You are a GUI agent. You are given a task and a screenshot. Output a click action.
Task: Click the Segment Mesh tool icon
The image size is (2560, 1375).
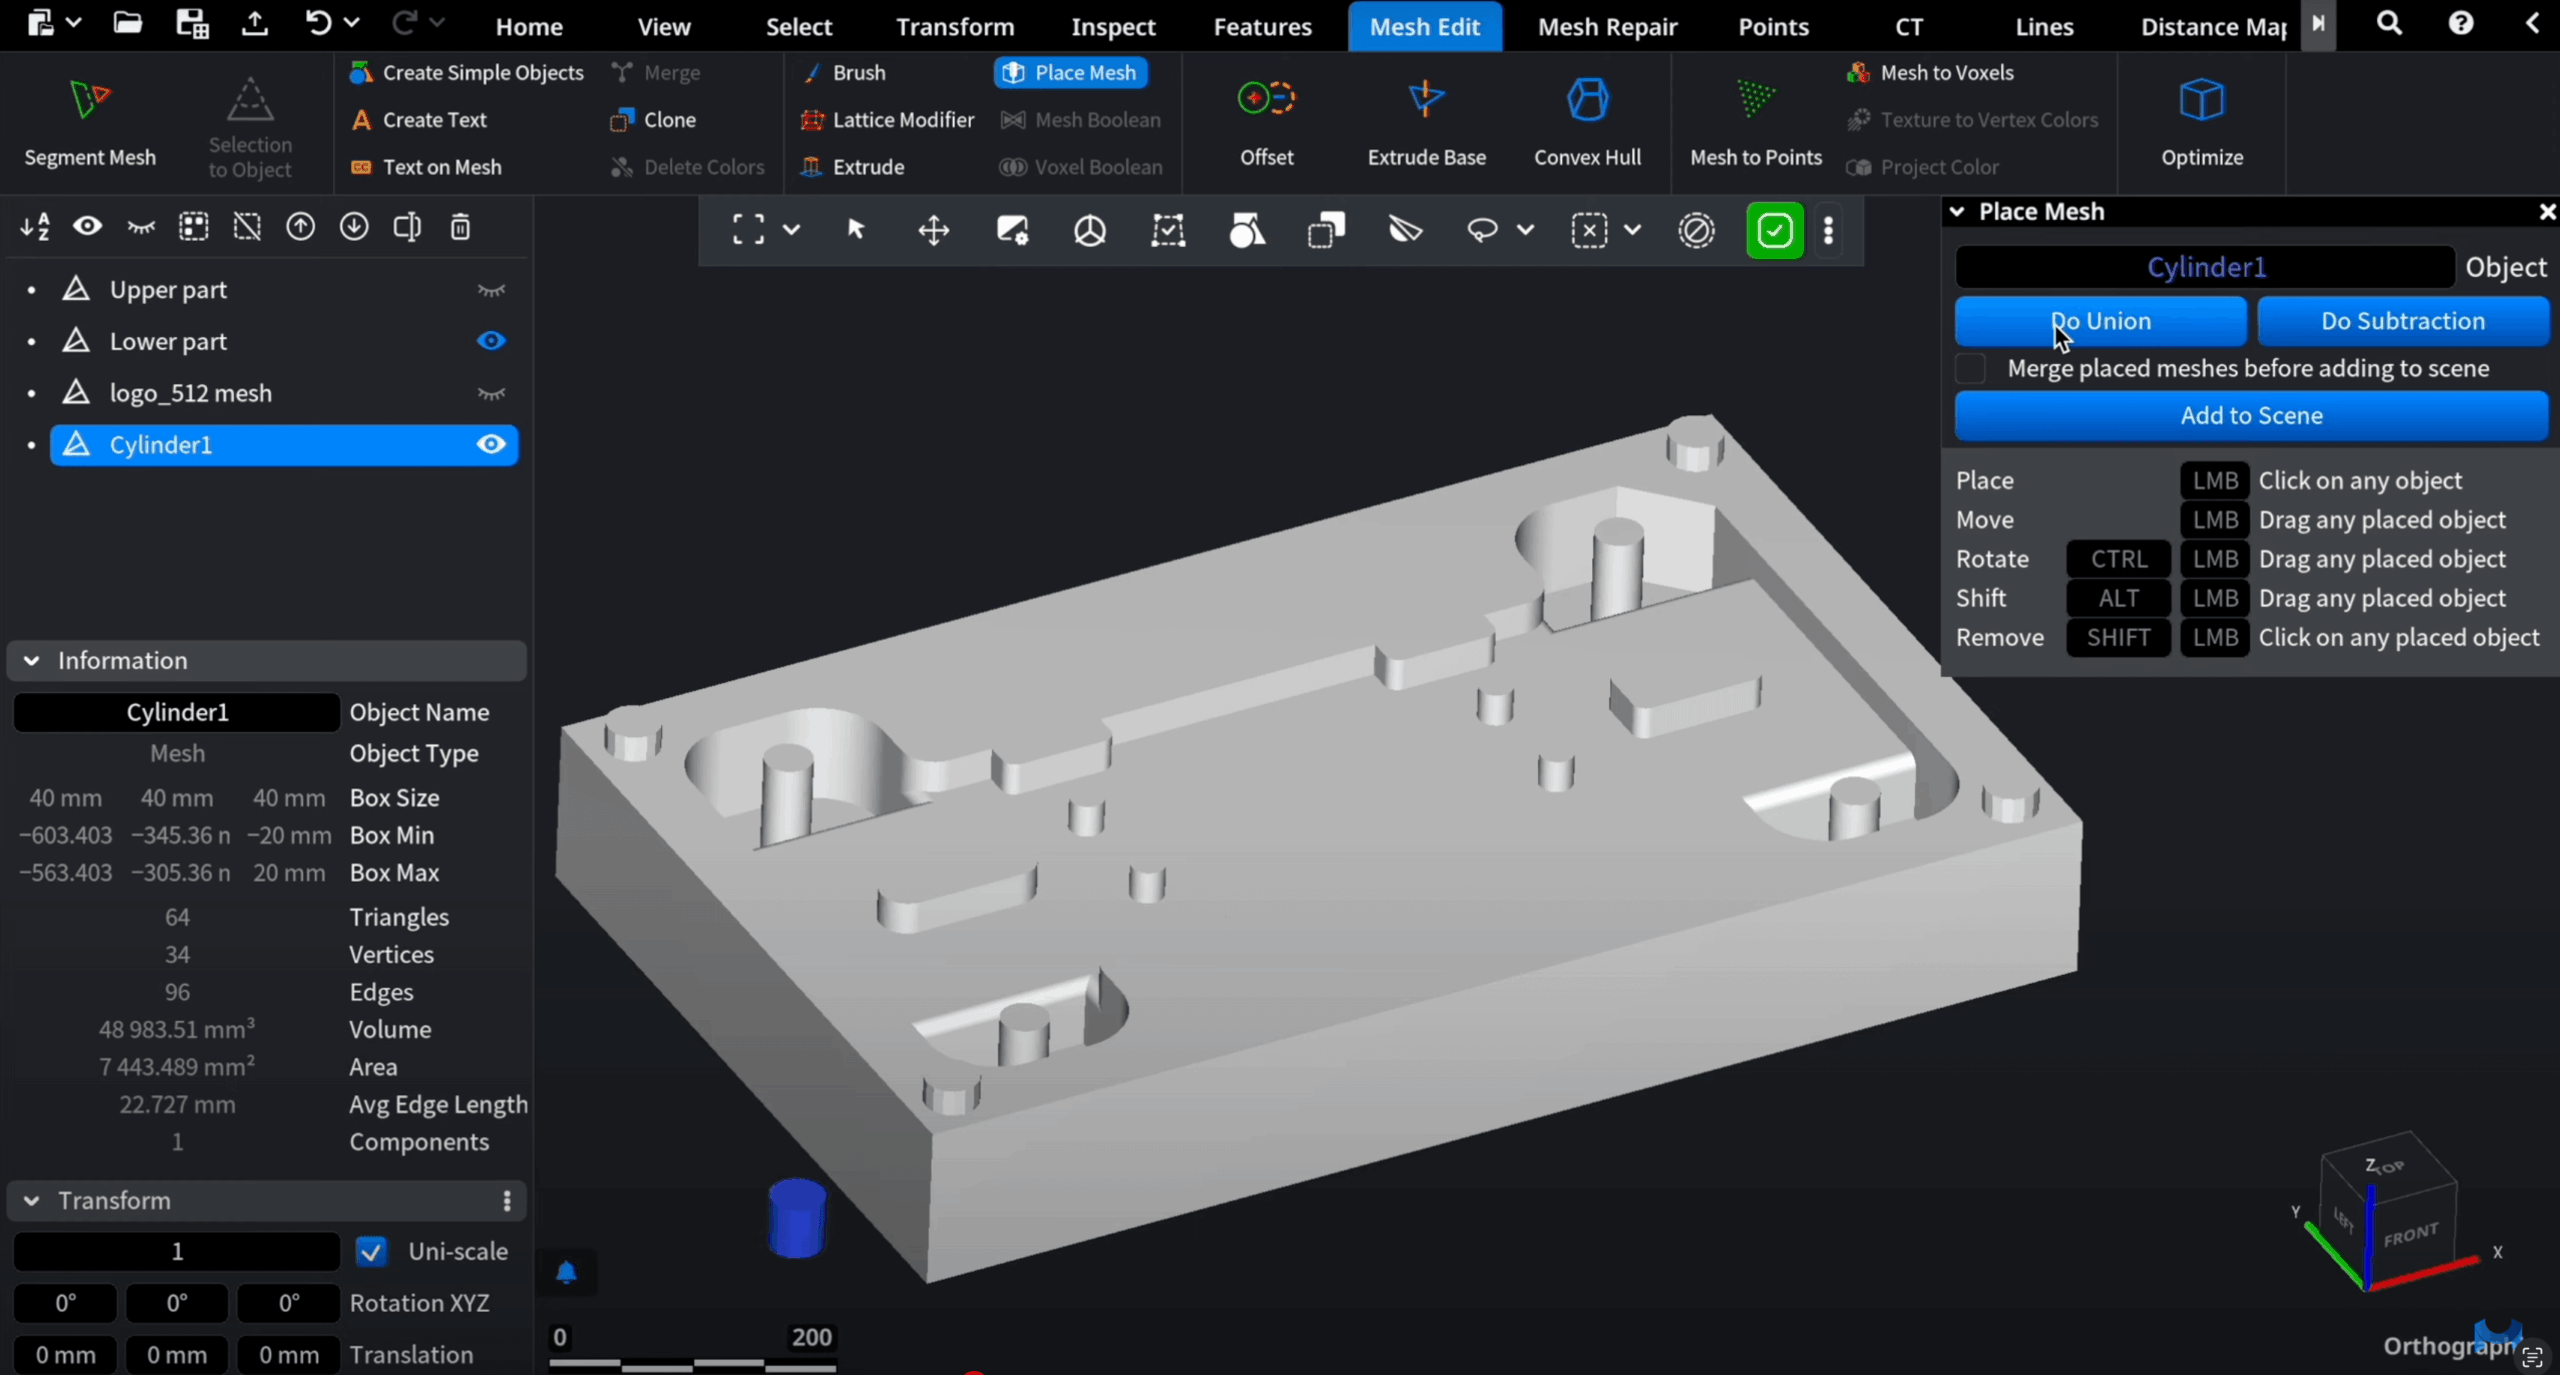[x=89, y=100]
